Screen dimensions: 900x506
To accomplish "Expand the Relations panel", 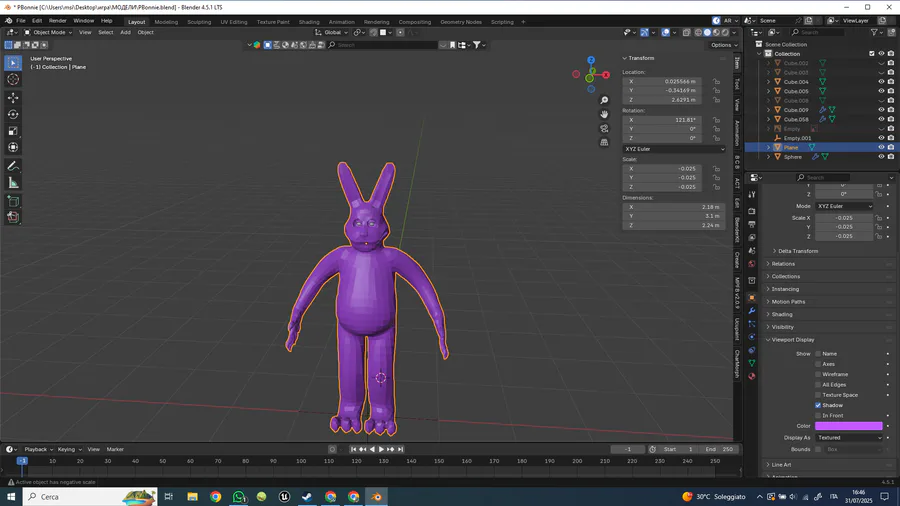I will tap(782, 264).
